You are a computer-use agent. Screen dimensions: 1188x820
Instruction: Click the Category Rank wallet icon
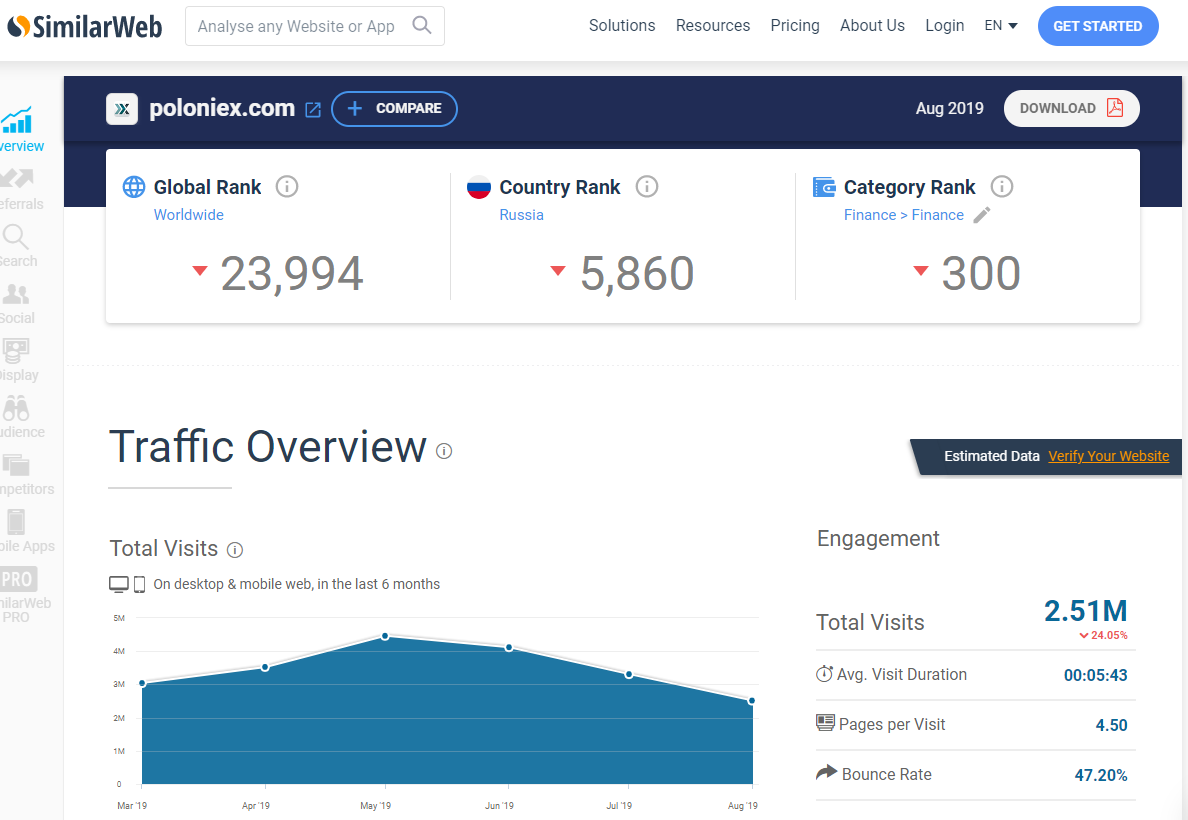coord(824,186)
